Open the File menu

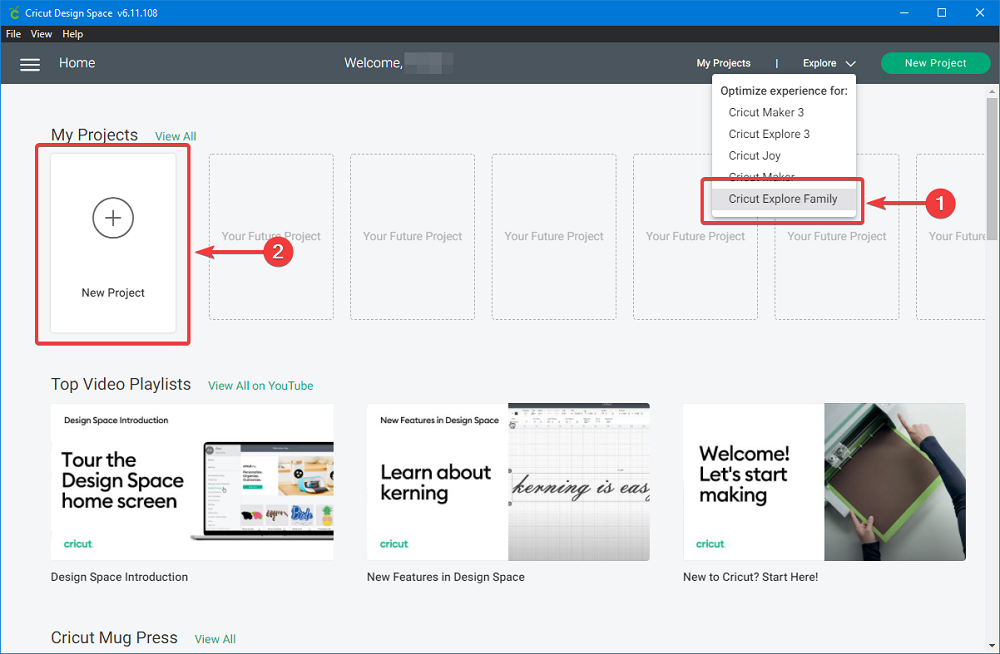click(x=13, y=34)
